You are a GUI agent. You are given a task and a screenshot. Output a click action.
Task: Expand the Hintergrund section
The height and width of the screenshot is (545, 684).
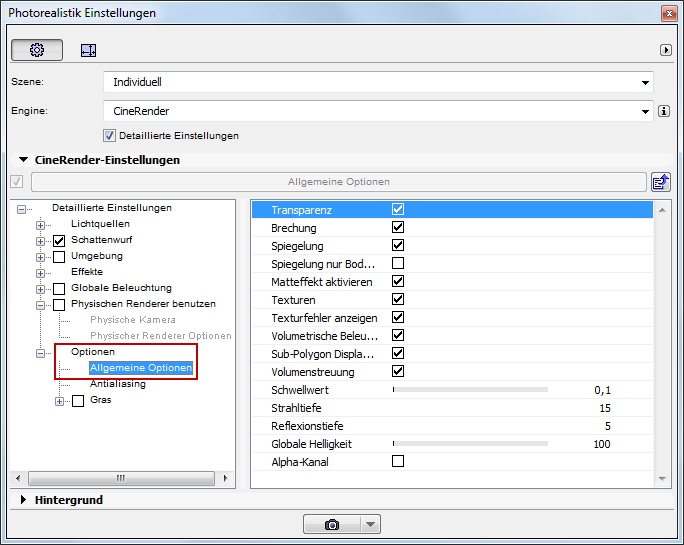coord(23,500)
